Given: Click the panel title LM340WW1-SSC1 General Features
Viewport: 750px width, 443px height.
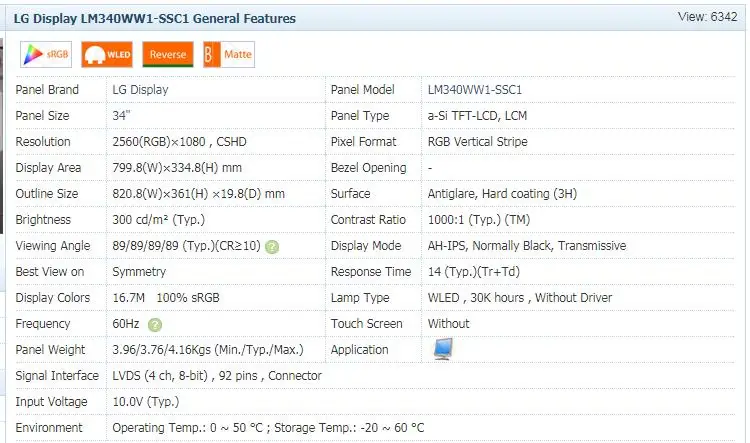Looking at the screenshot, I should point(154,19).
